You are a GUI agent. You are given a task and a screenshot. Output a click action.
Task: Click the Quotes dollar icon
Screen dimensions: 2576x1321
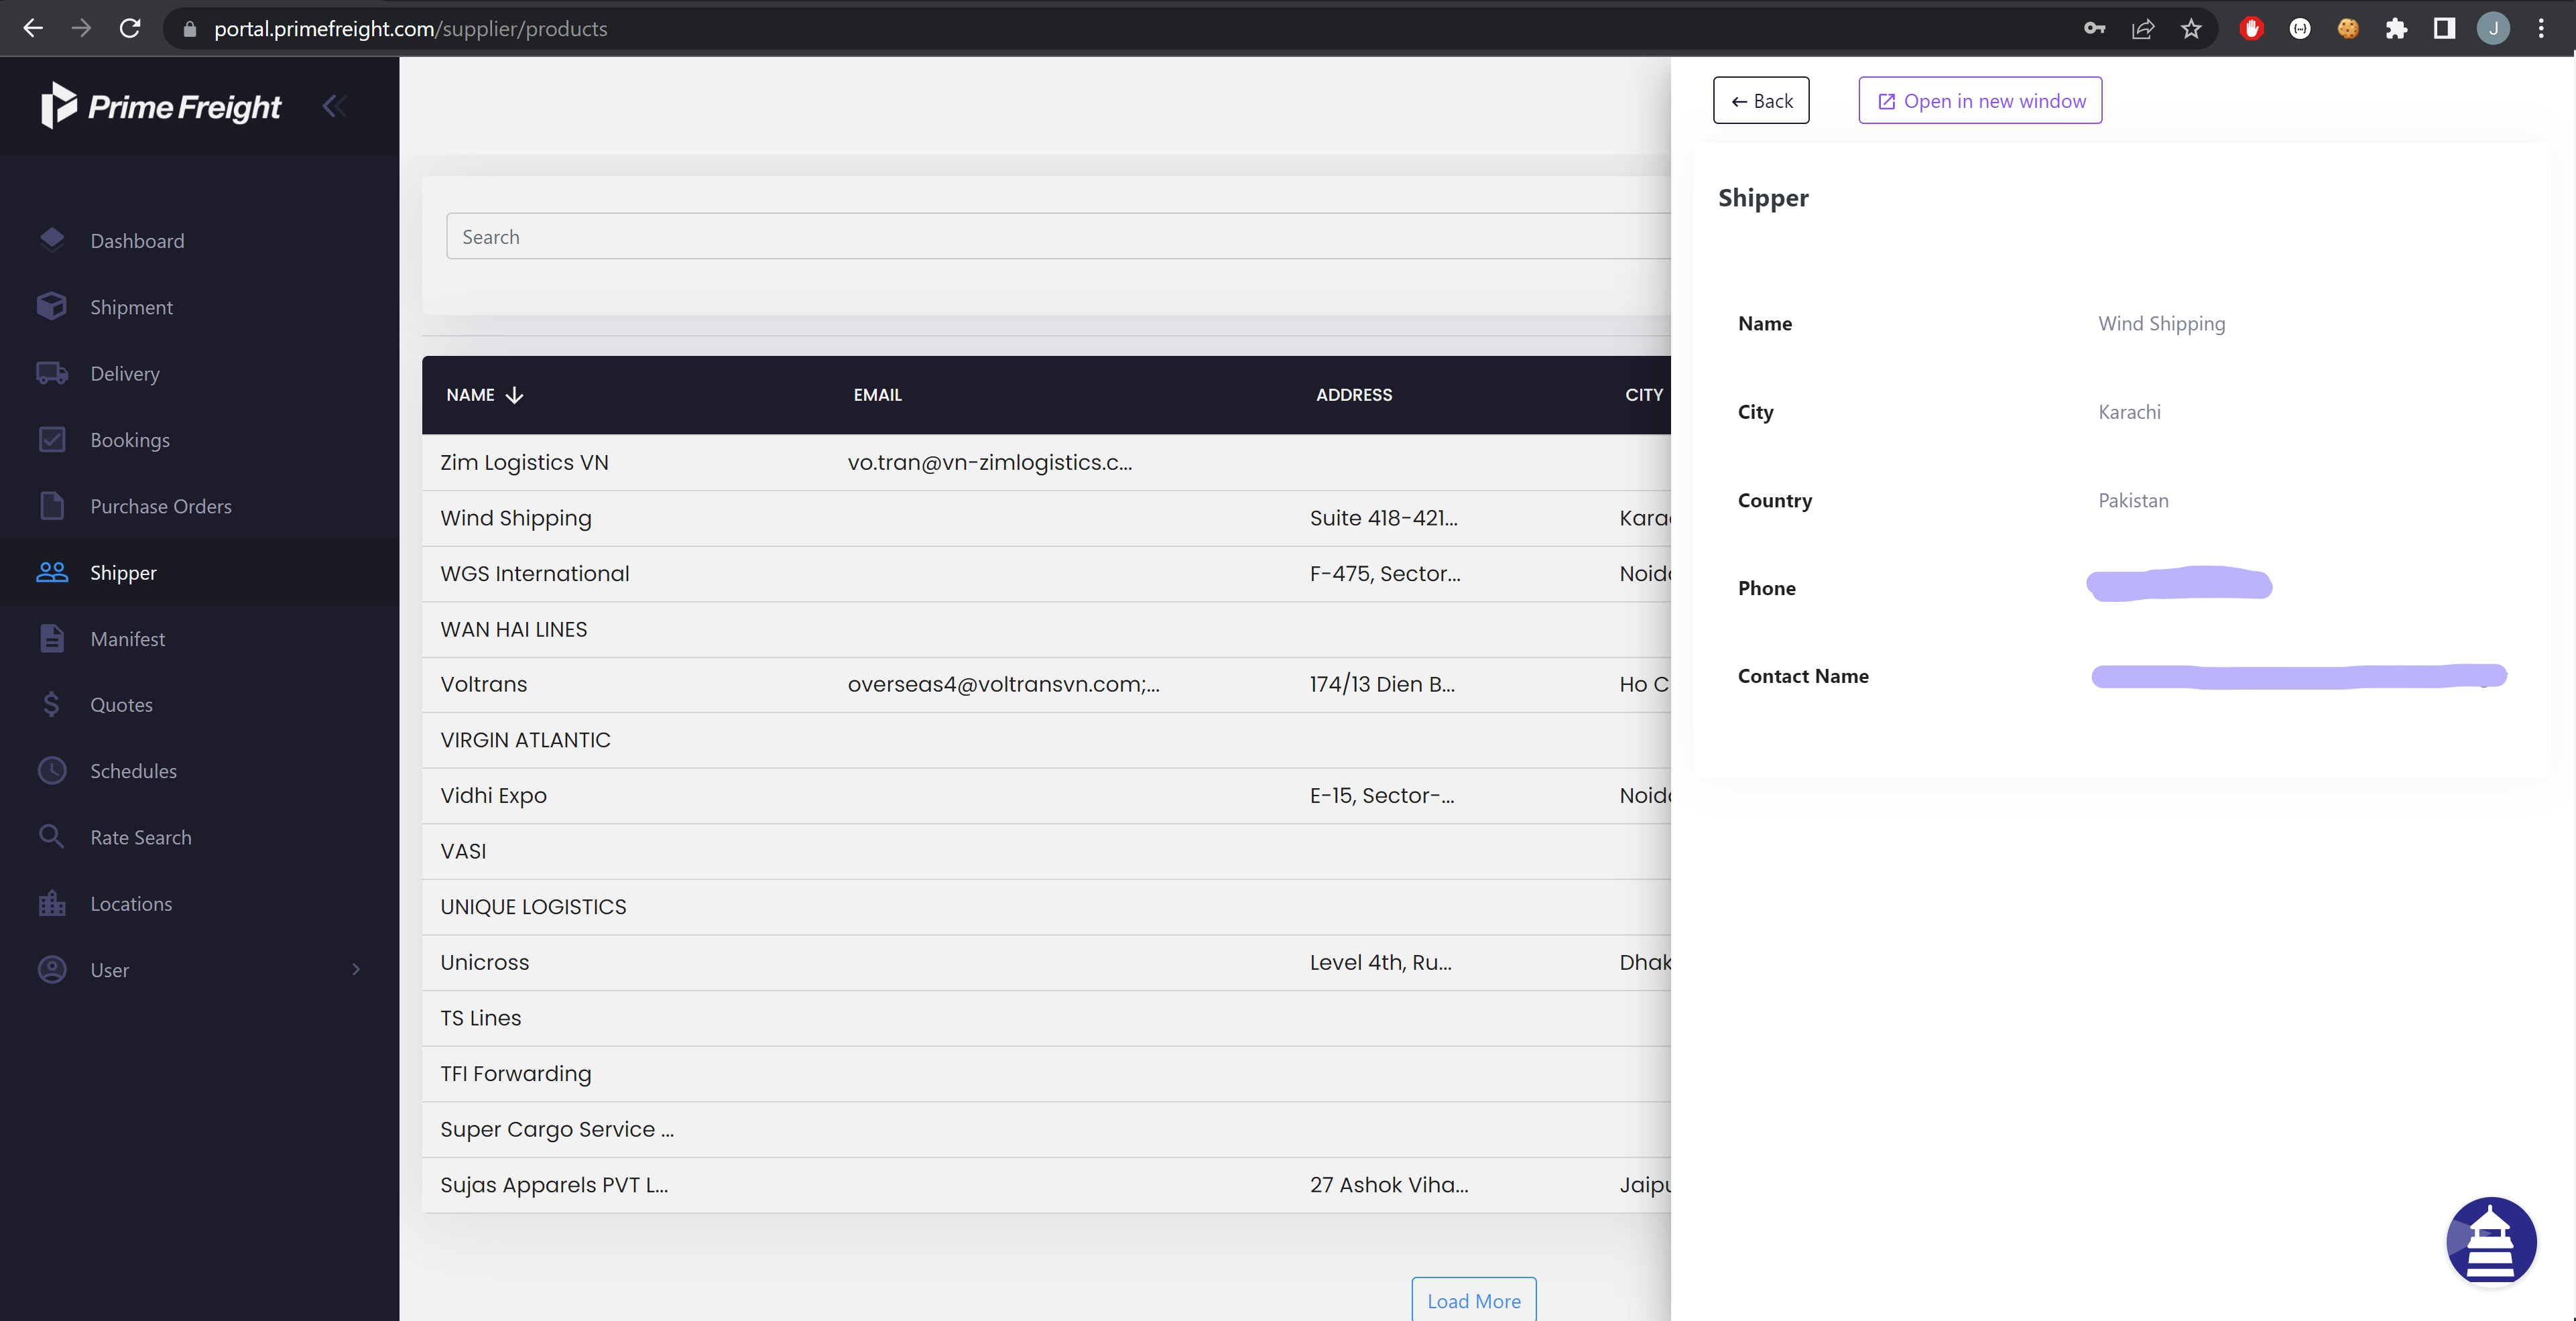click(52, 704)
